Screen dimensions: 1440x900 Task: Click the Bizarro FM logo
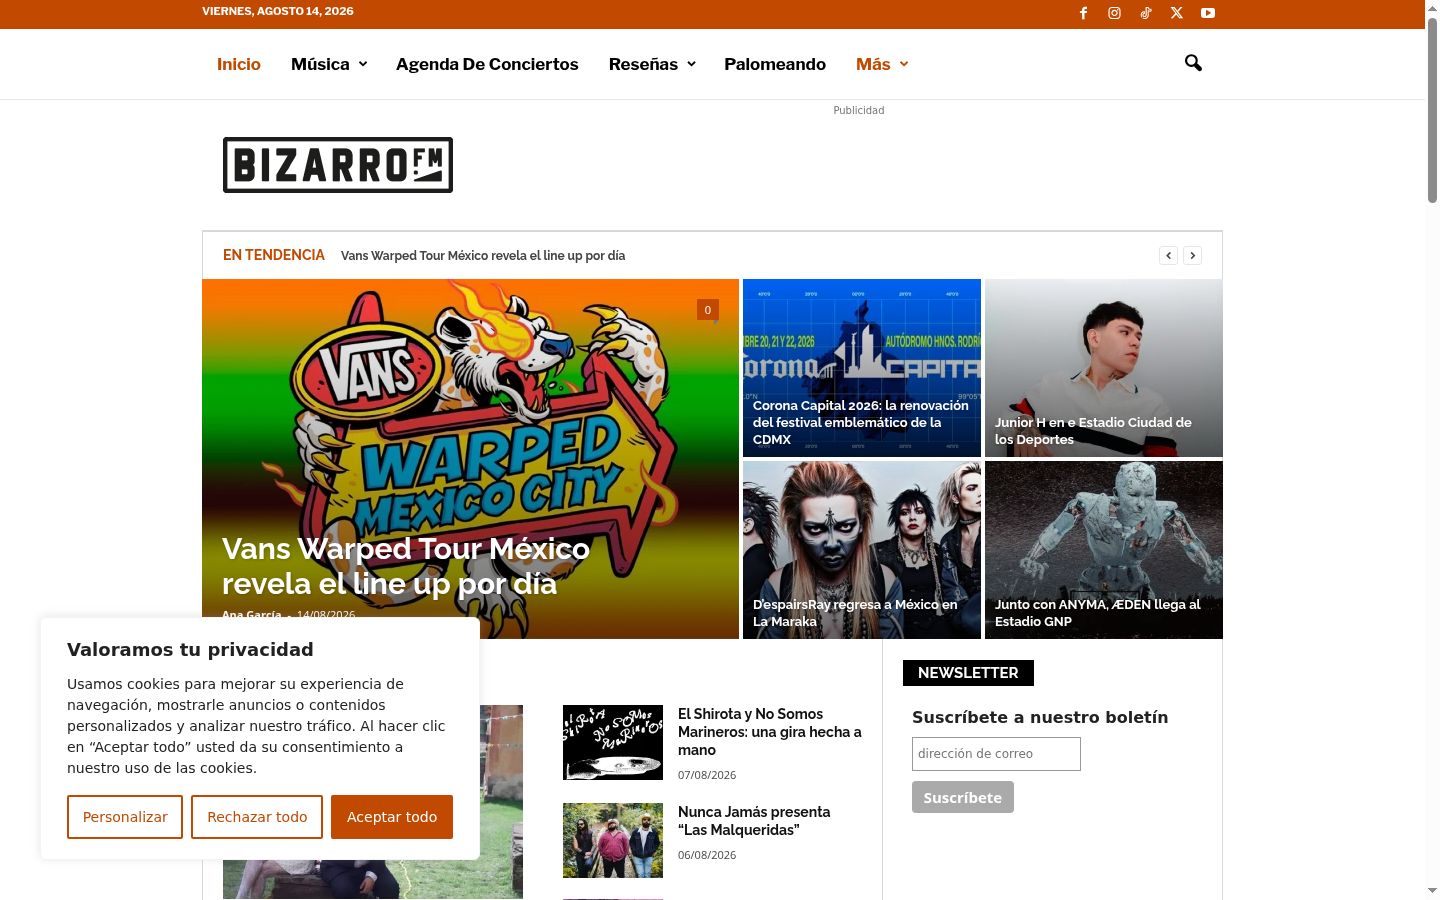[338, 165]
